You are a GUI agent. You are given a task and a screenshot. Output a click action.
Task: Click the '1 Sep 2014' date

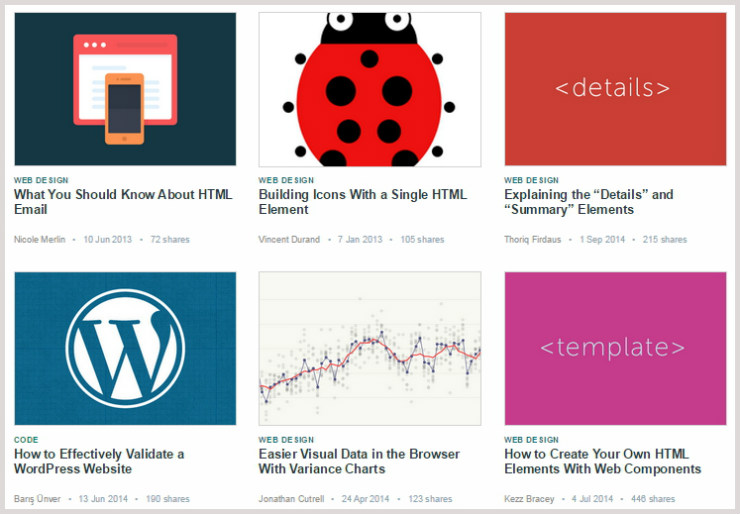tap(602, 239)
